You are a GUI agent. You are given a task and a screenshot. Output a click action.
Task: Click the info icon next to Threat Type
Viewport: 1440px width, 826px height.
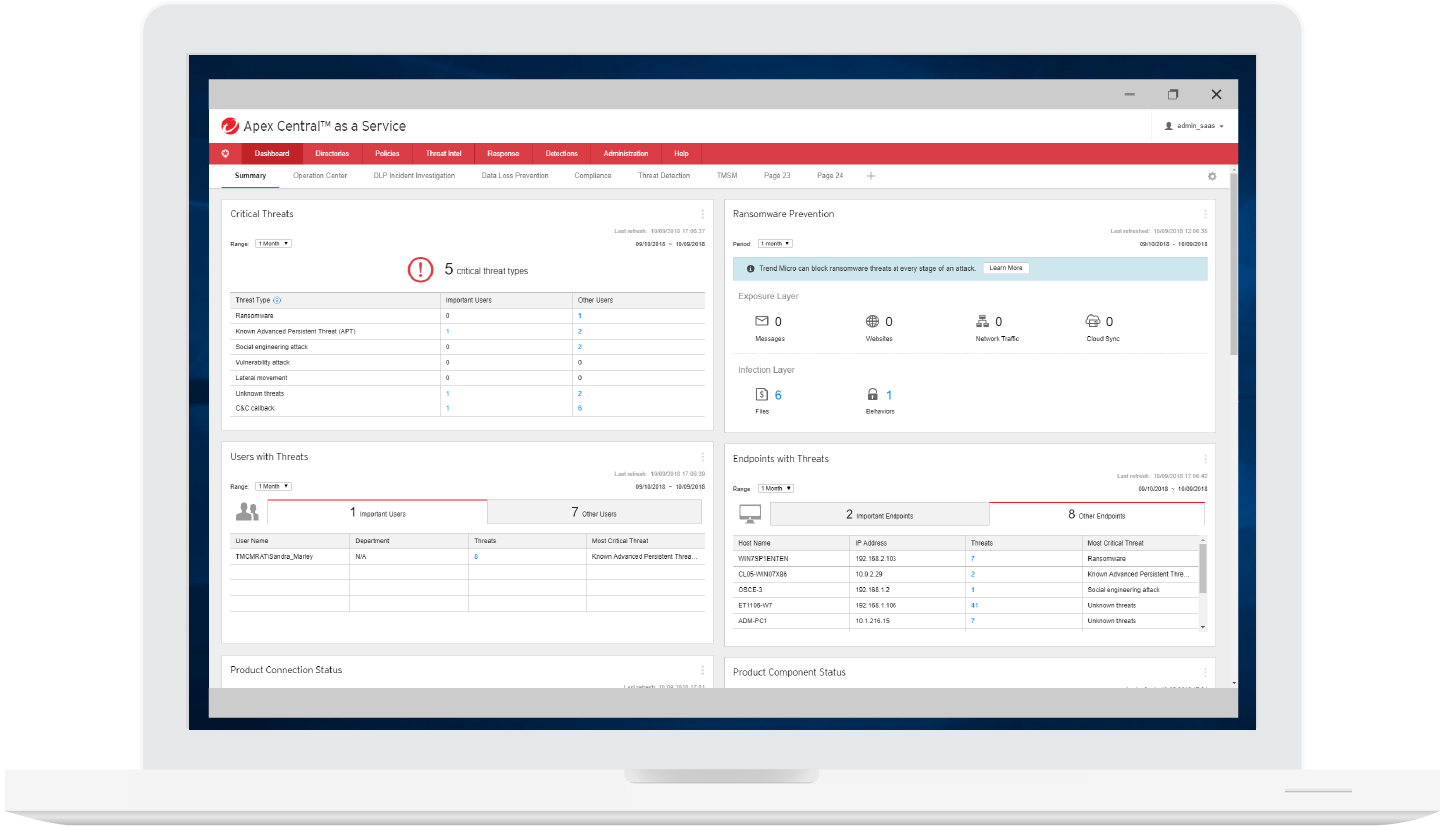[277, 300]
